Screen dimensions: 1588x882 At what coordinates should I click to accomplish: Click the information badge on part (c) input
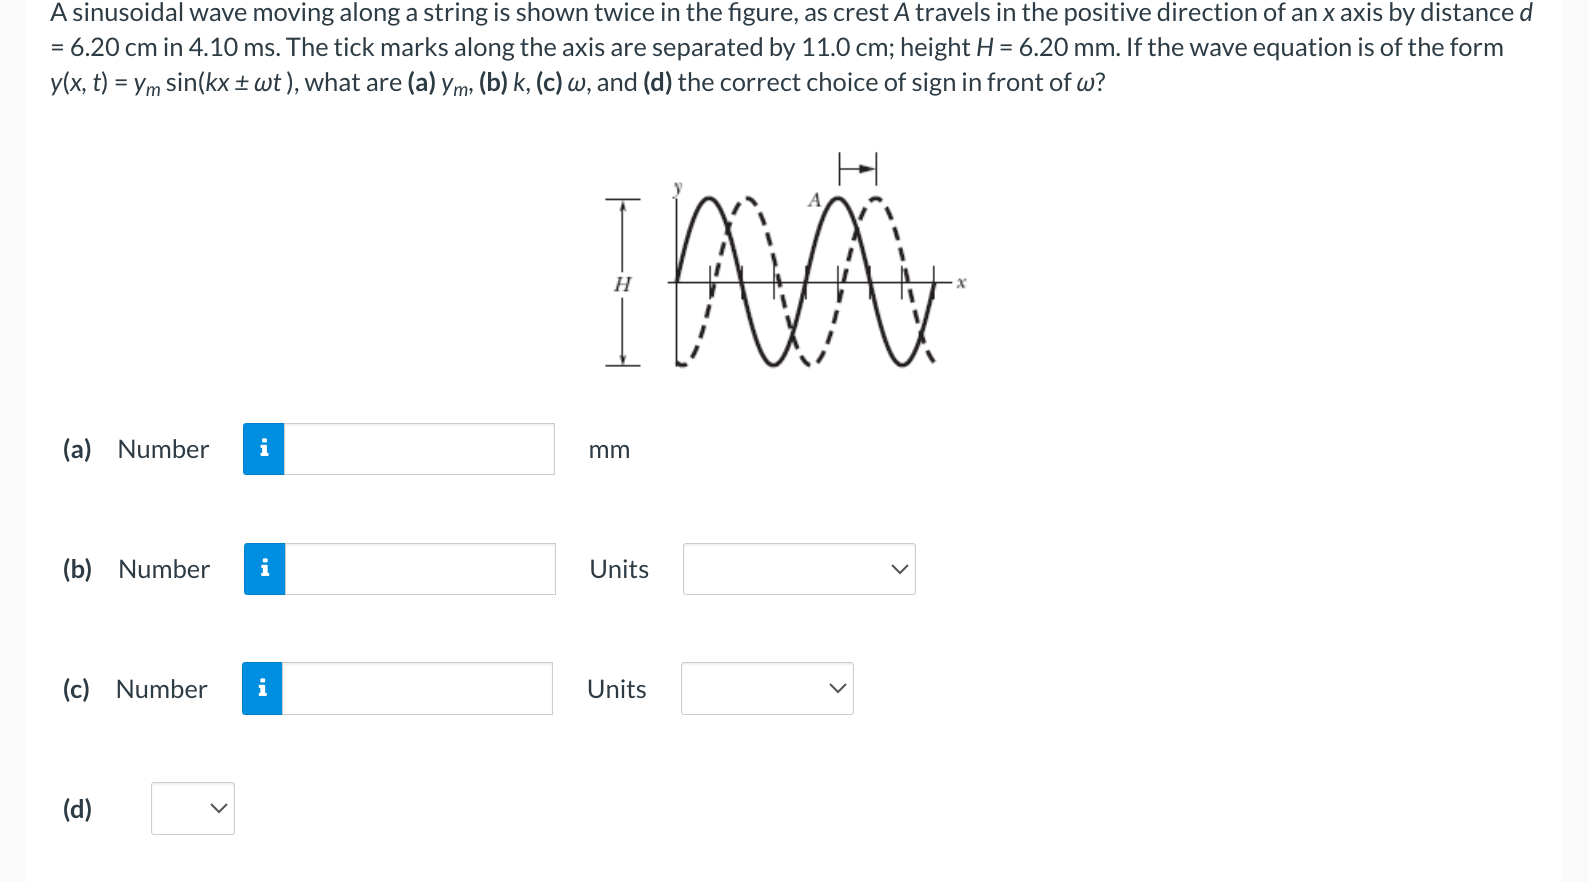pos(261,688)
